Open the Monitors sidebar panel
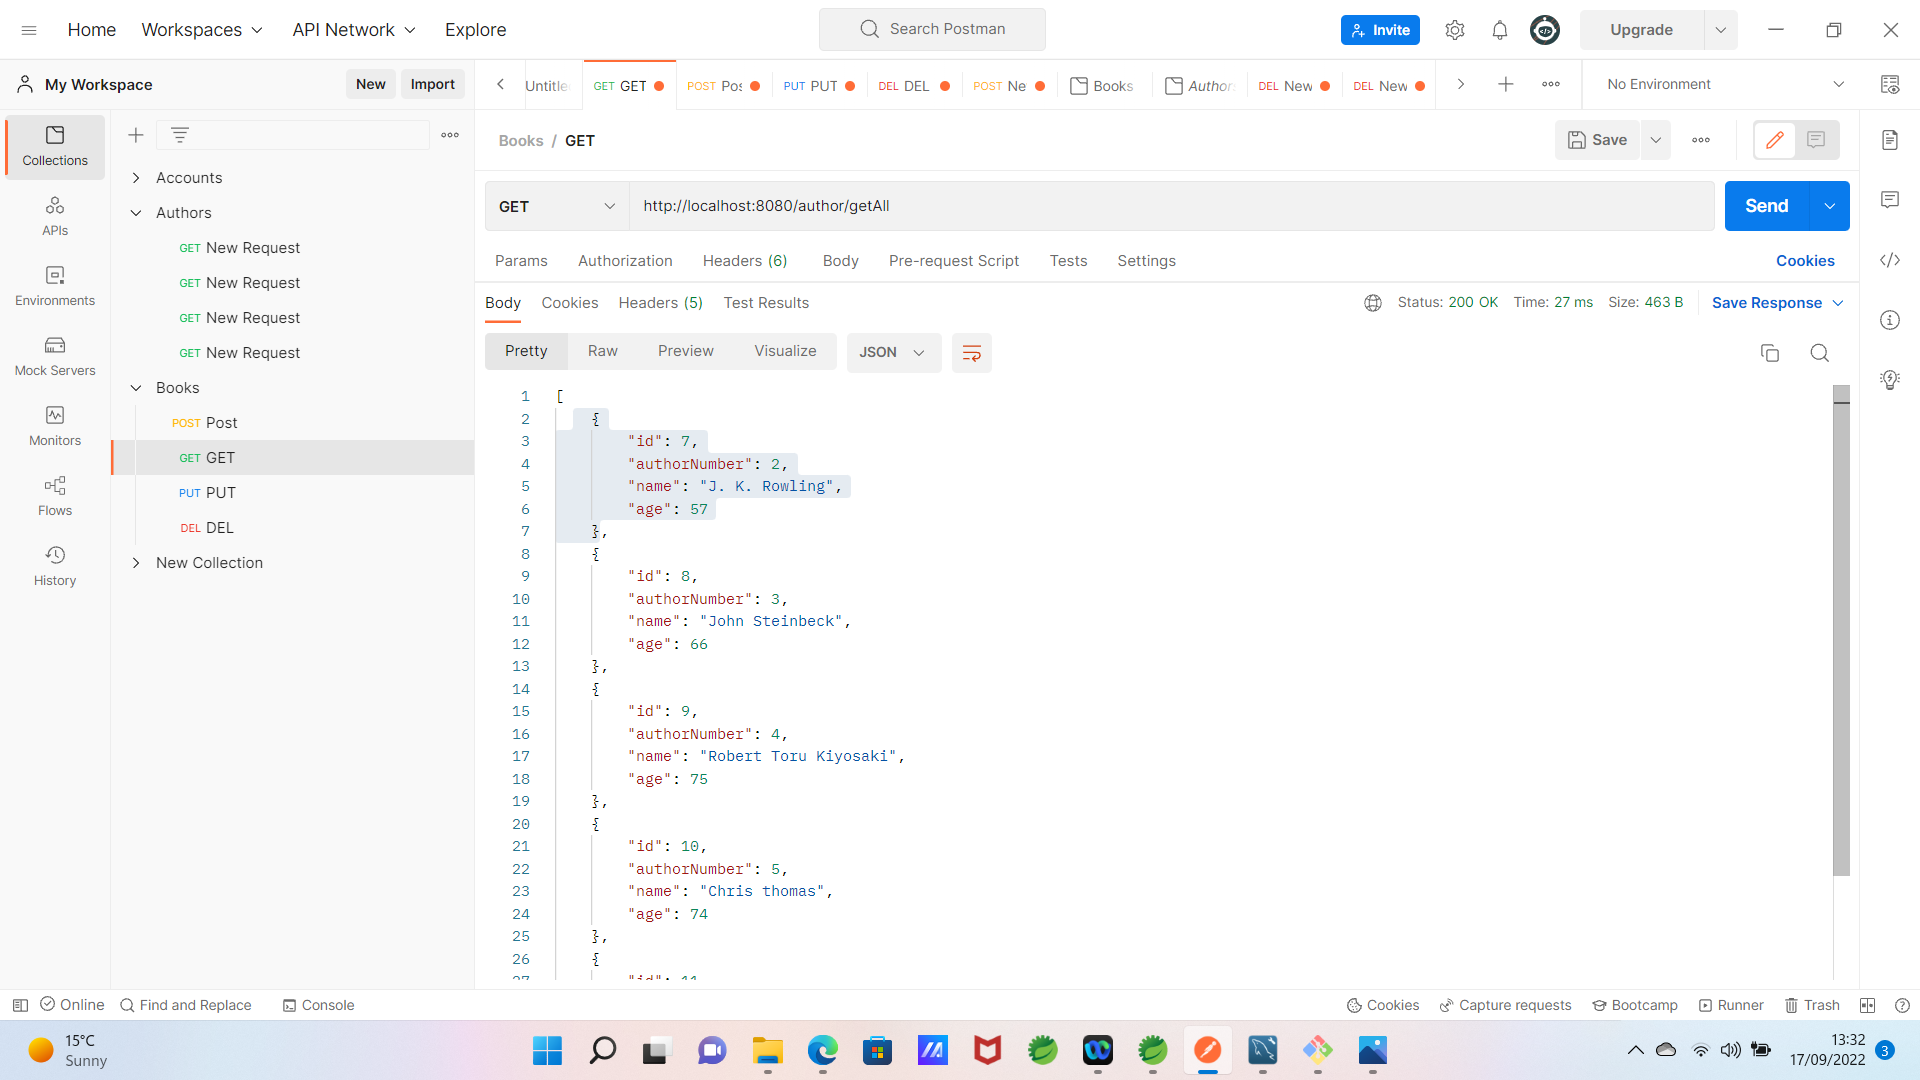 [x=55, y=427]
